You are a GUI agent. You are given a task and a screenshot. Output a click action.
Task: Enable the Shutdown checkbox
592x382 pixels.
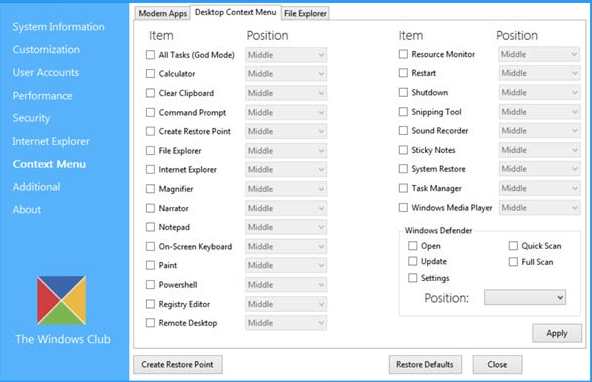pos(403,92)
